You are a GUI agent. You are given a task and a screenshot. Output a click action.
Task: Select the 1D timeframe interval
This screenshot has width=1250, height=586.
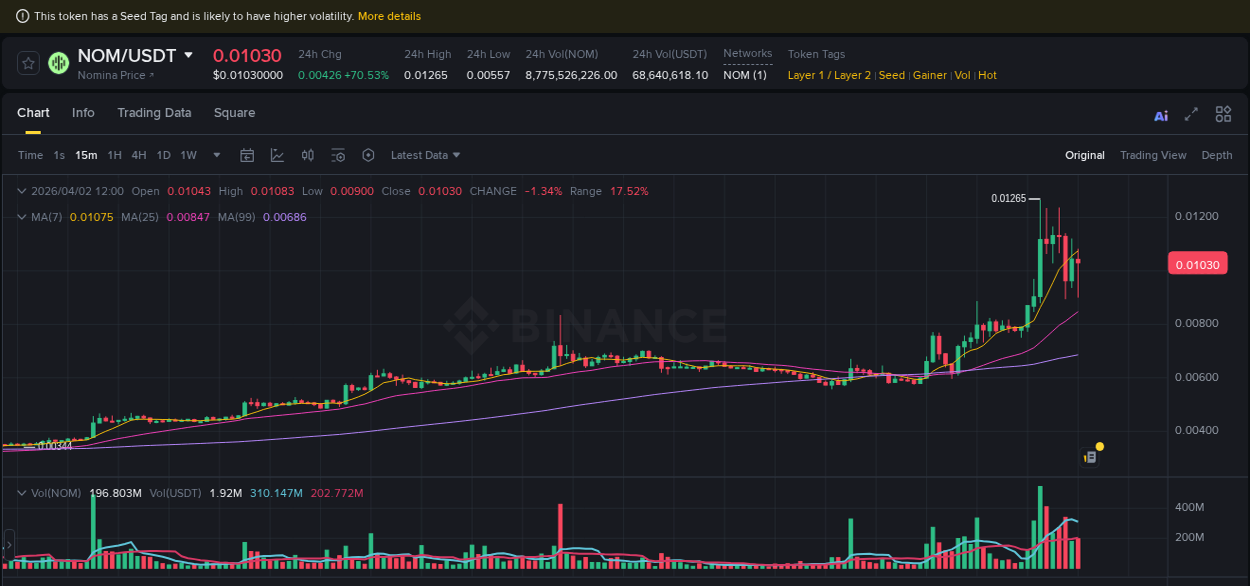click(163, 155)
